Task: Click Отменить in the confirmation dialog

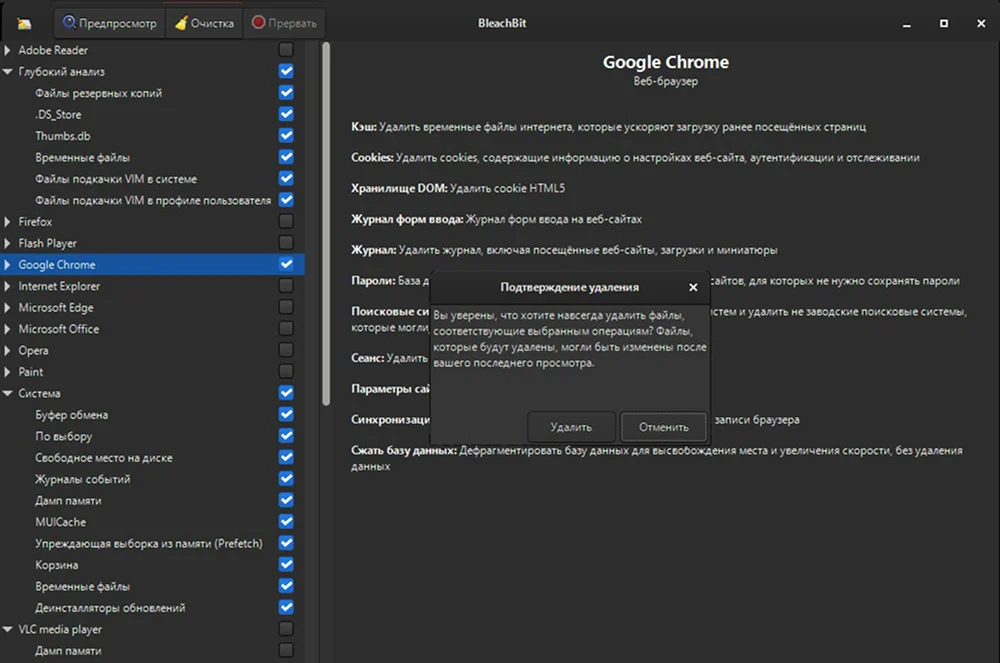Action: (x=664, y=427)
